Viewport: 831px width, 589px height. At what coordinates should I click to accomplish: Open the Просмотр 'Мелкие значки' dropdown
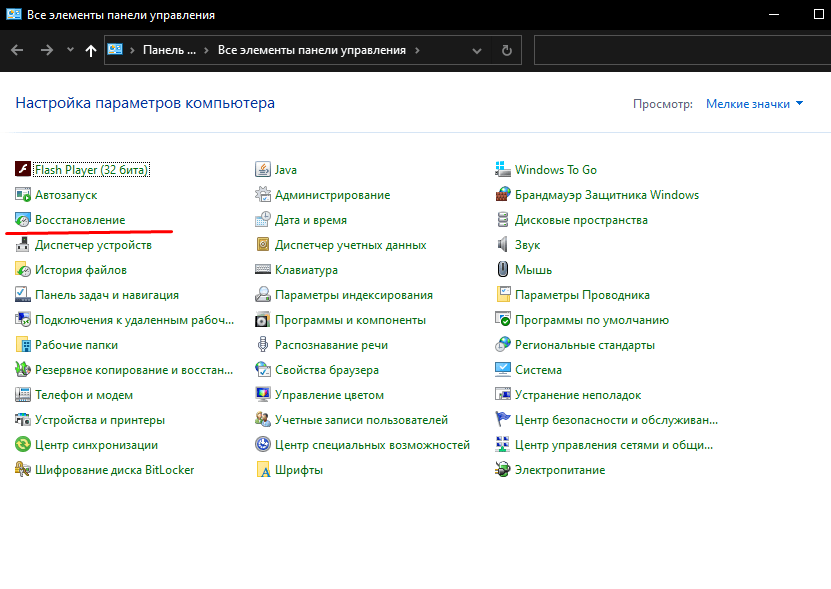click(748, 104)
